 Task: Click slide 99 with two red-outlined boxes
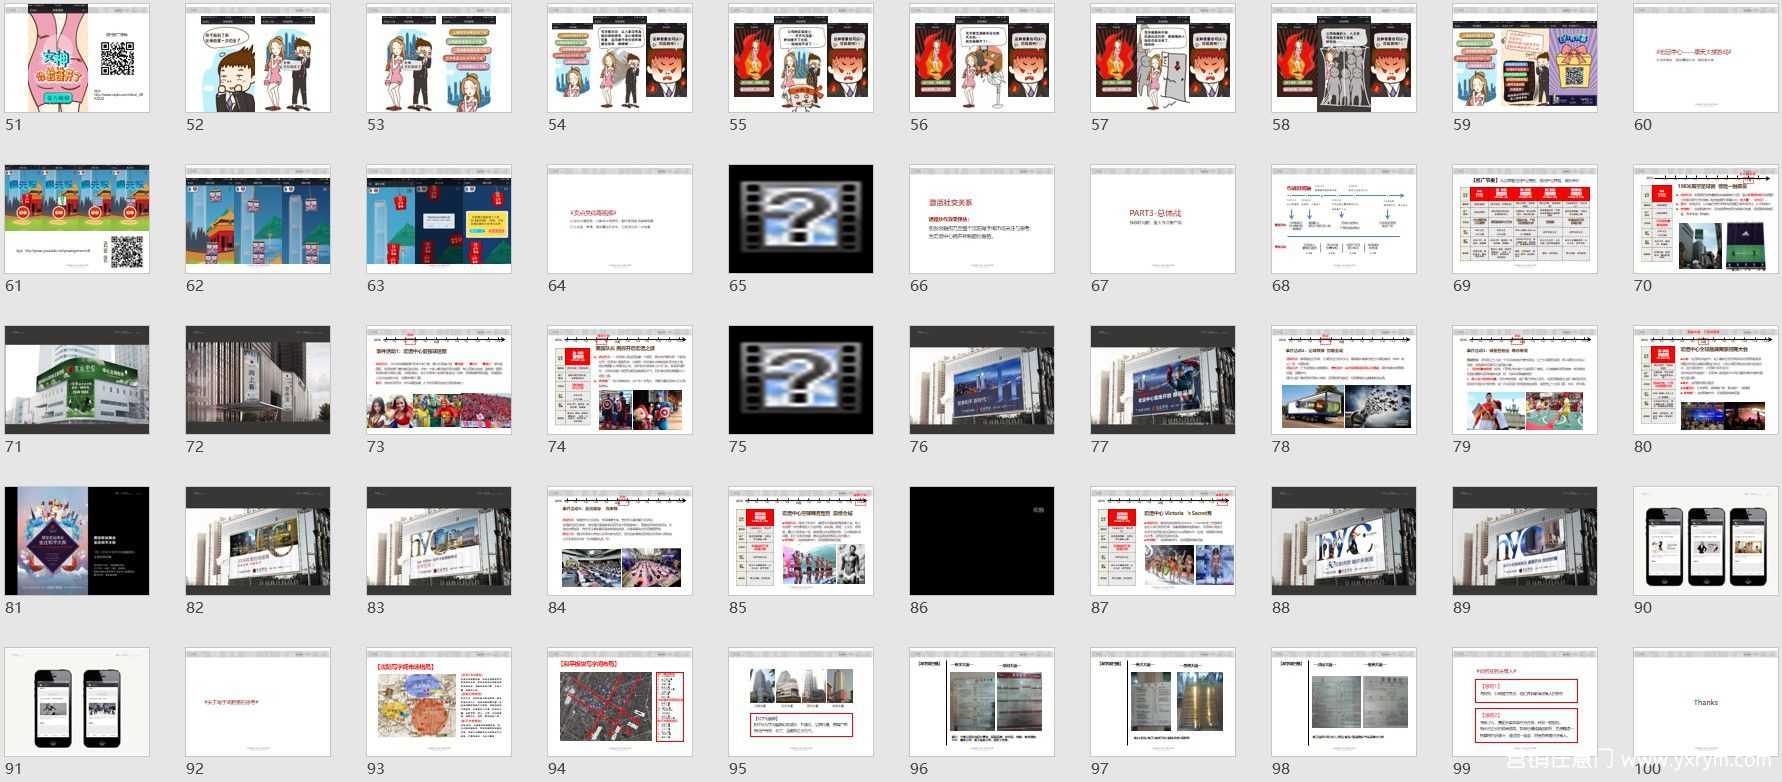pyautogui.click(x=1524, y=702)
